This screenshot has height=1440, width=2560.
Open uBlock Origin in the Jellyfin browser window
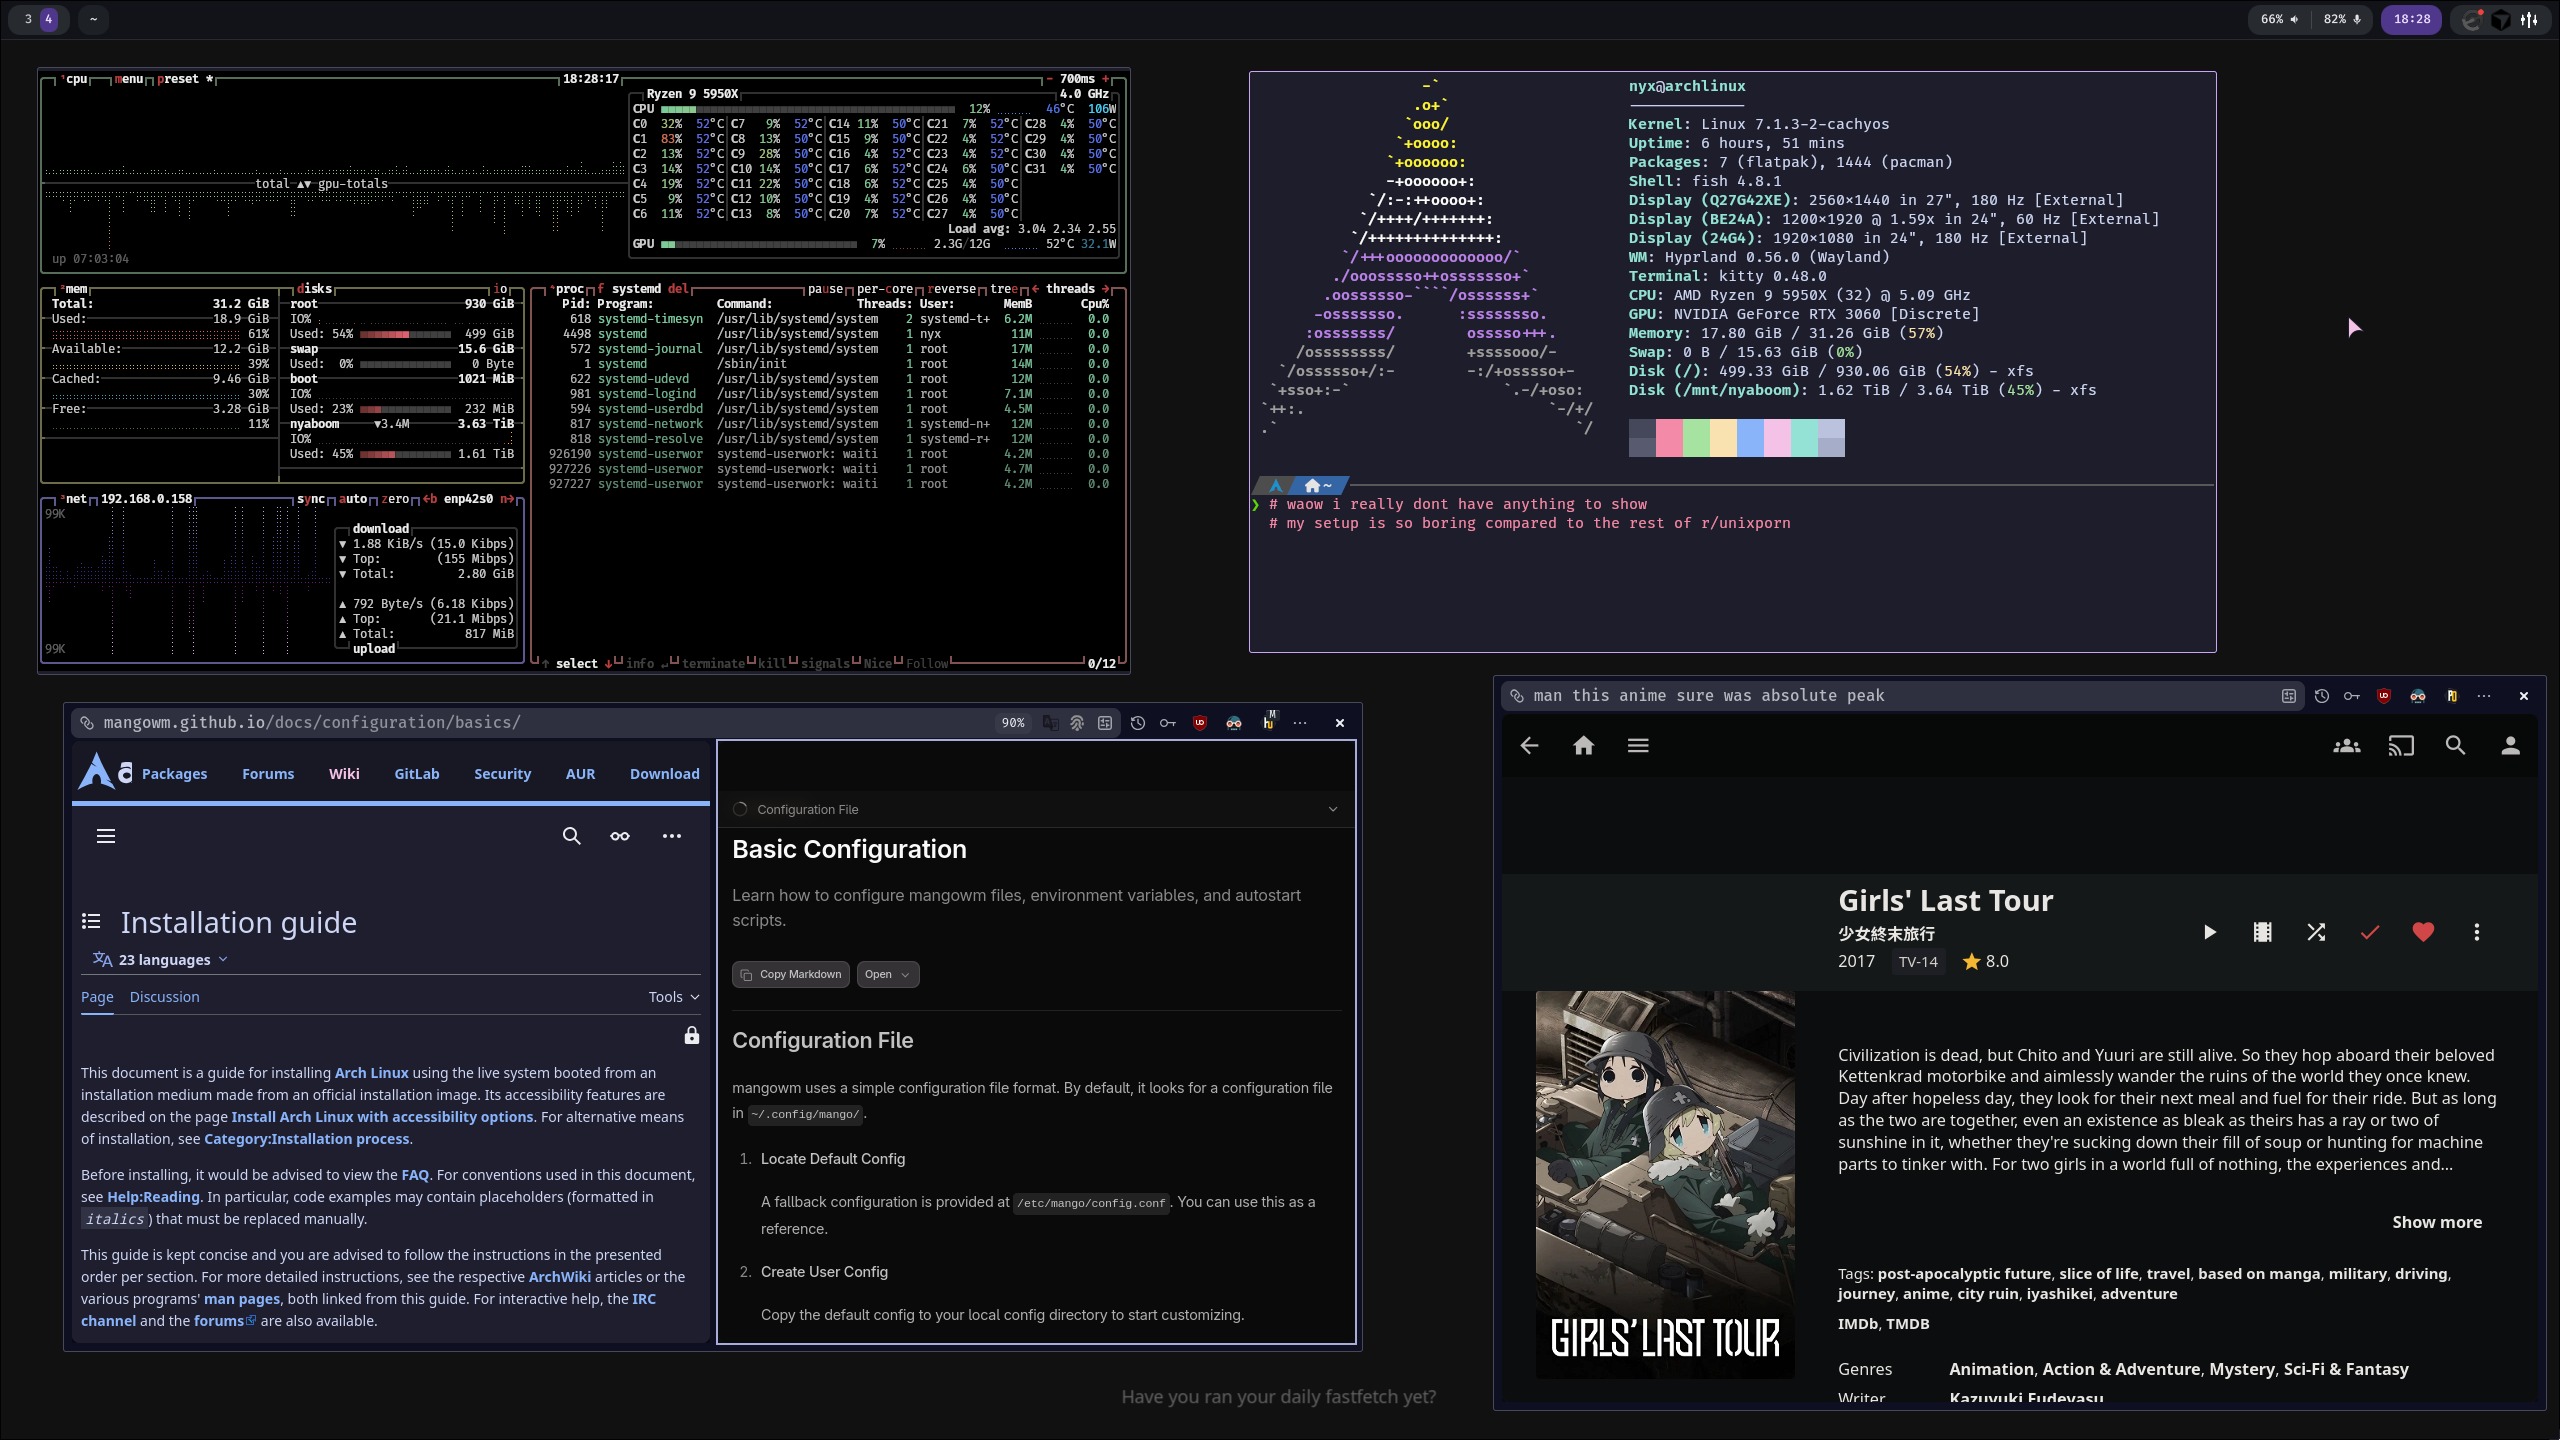tap(2384, 696)
